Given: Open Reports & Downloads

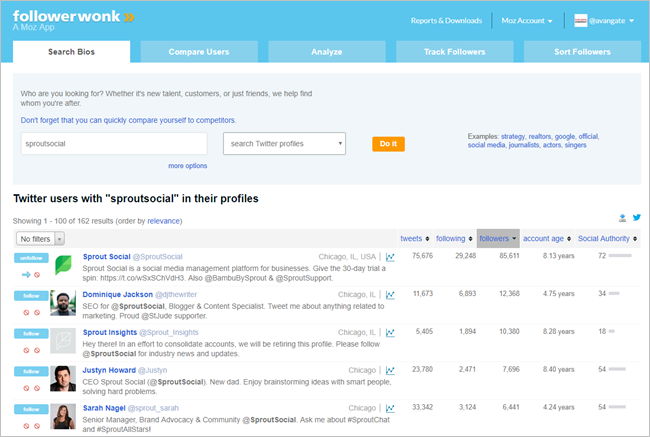Looking at the screenshot, I should tap(446, 21).
